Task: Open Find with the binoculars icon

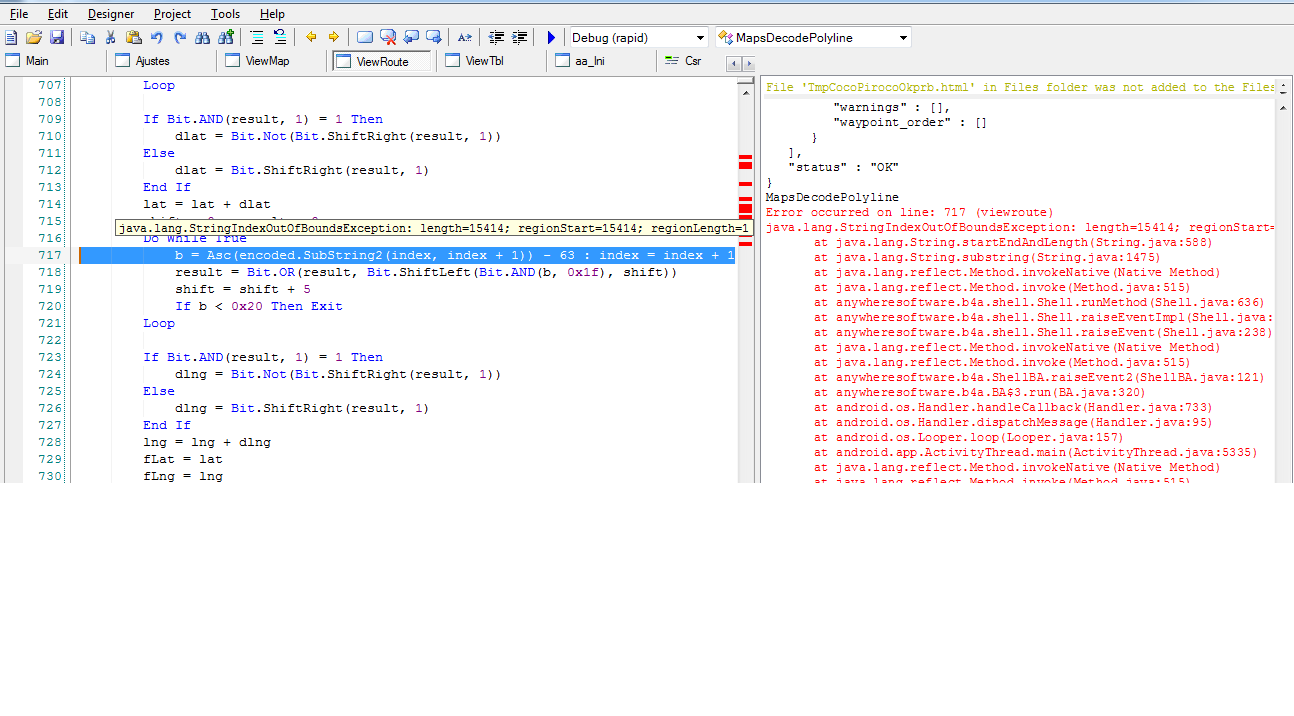Action: coord(203,37)
